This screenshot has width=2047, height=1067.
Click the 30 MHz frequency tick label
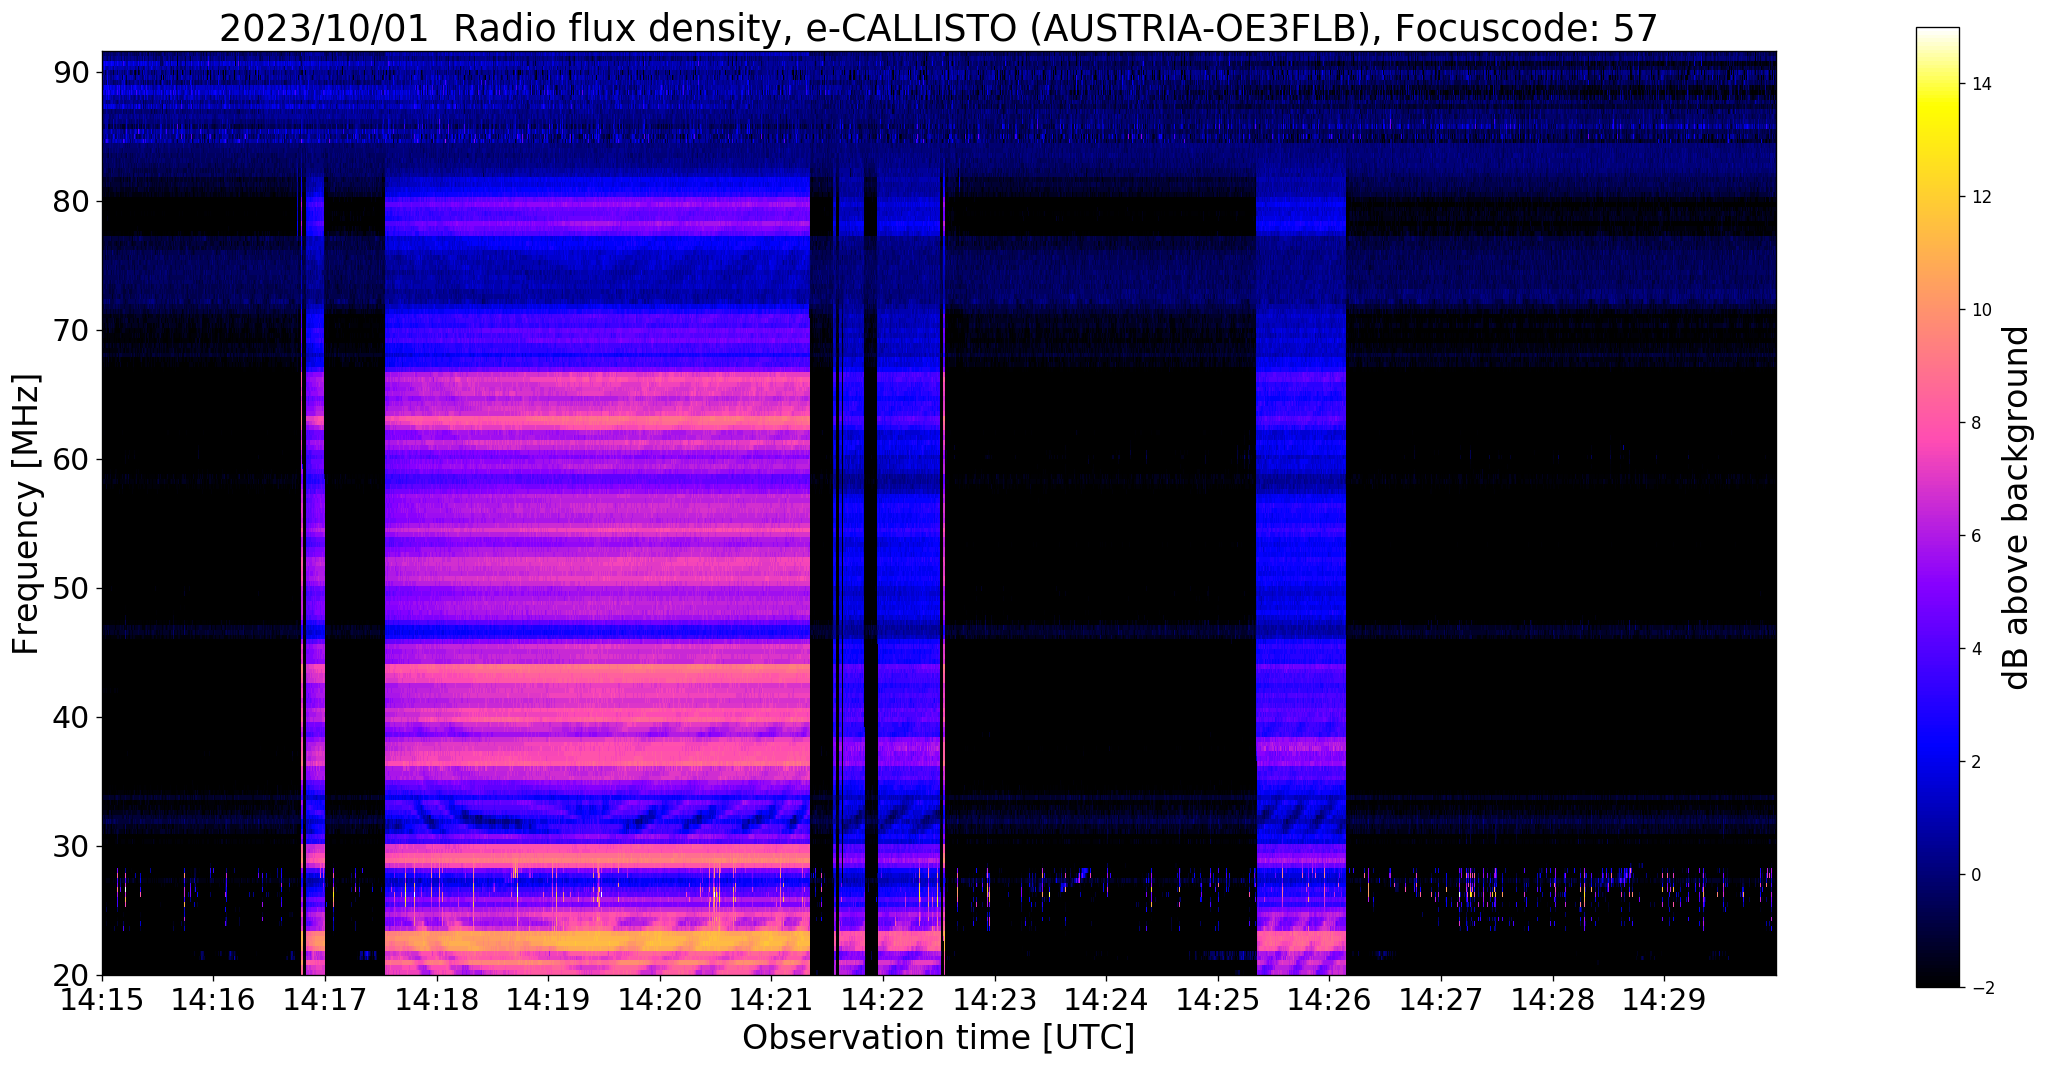click(x=73, y=846)
